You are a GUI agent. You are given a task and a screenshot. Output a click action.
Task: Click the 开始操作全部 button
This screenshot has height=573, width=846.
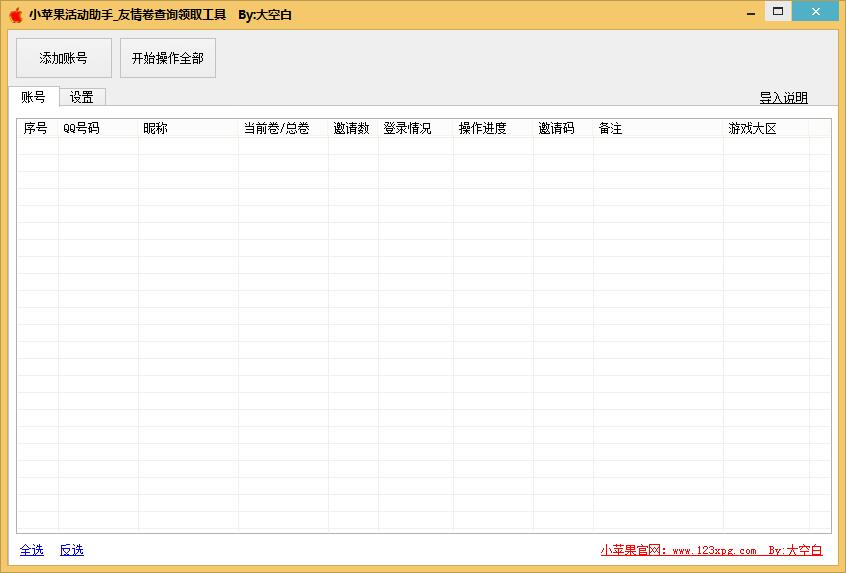pos(167,58)
